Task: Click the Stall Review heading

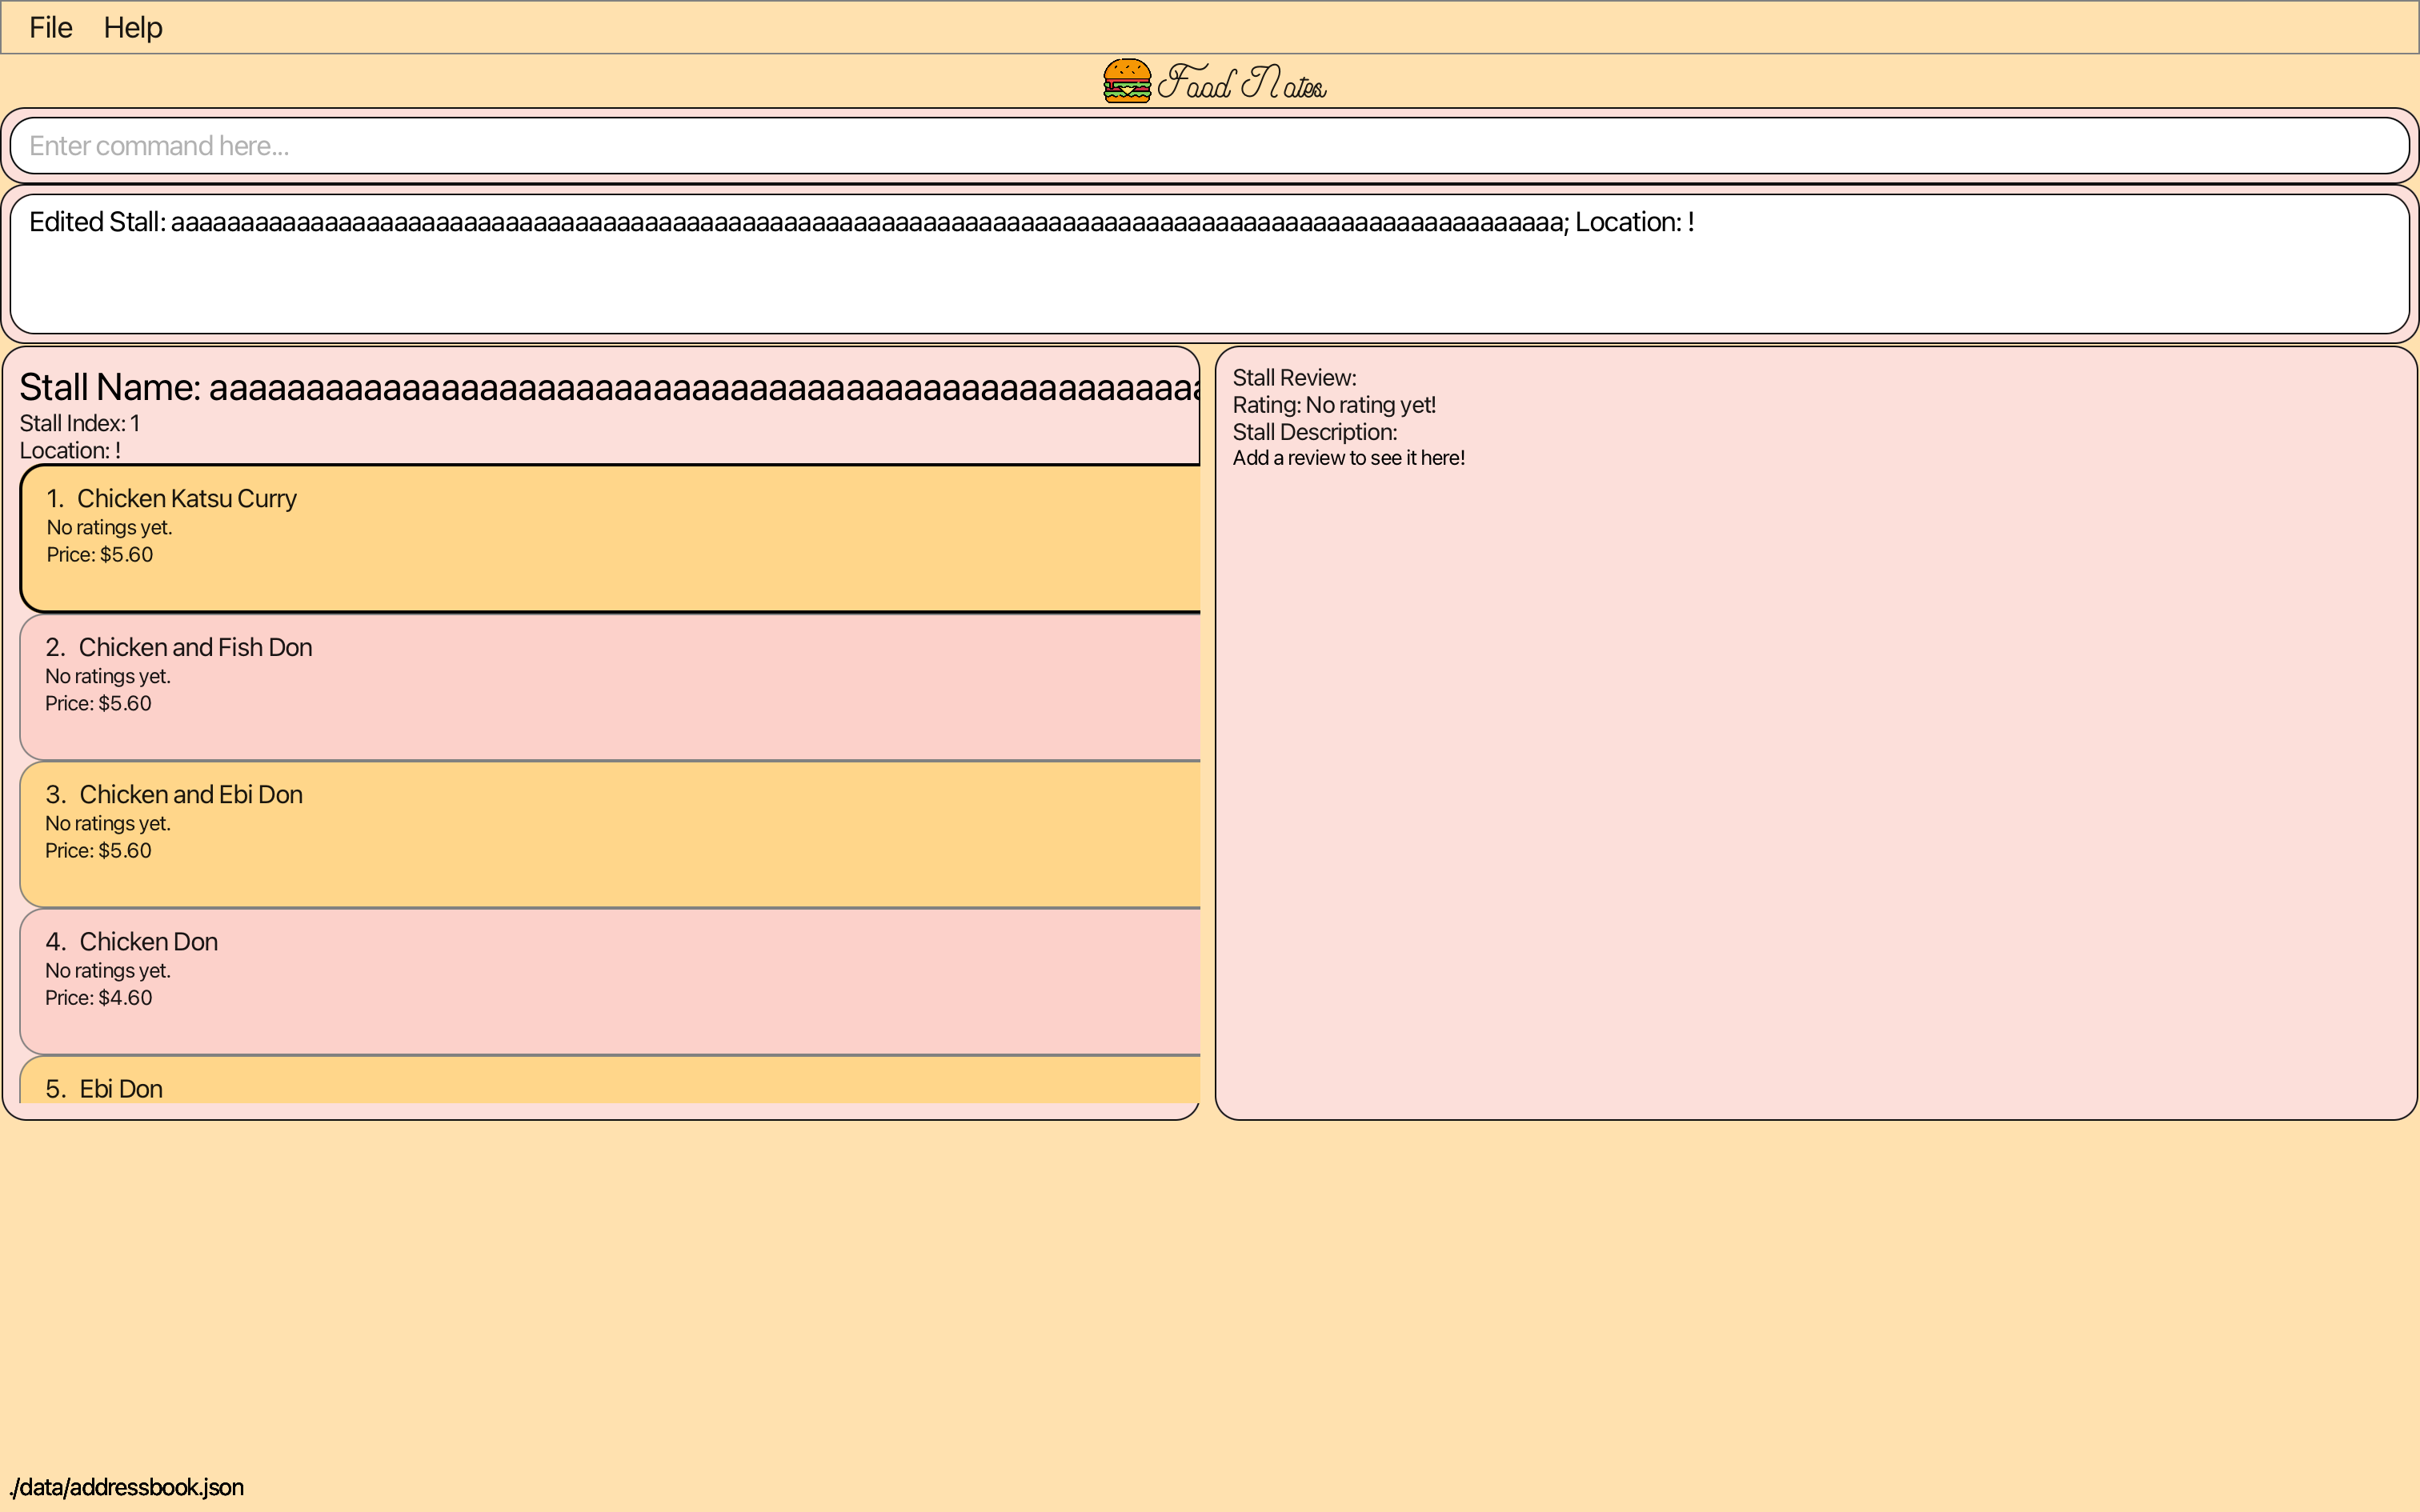Action: (x=1294, y=378)
